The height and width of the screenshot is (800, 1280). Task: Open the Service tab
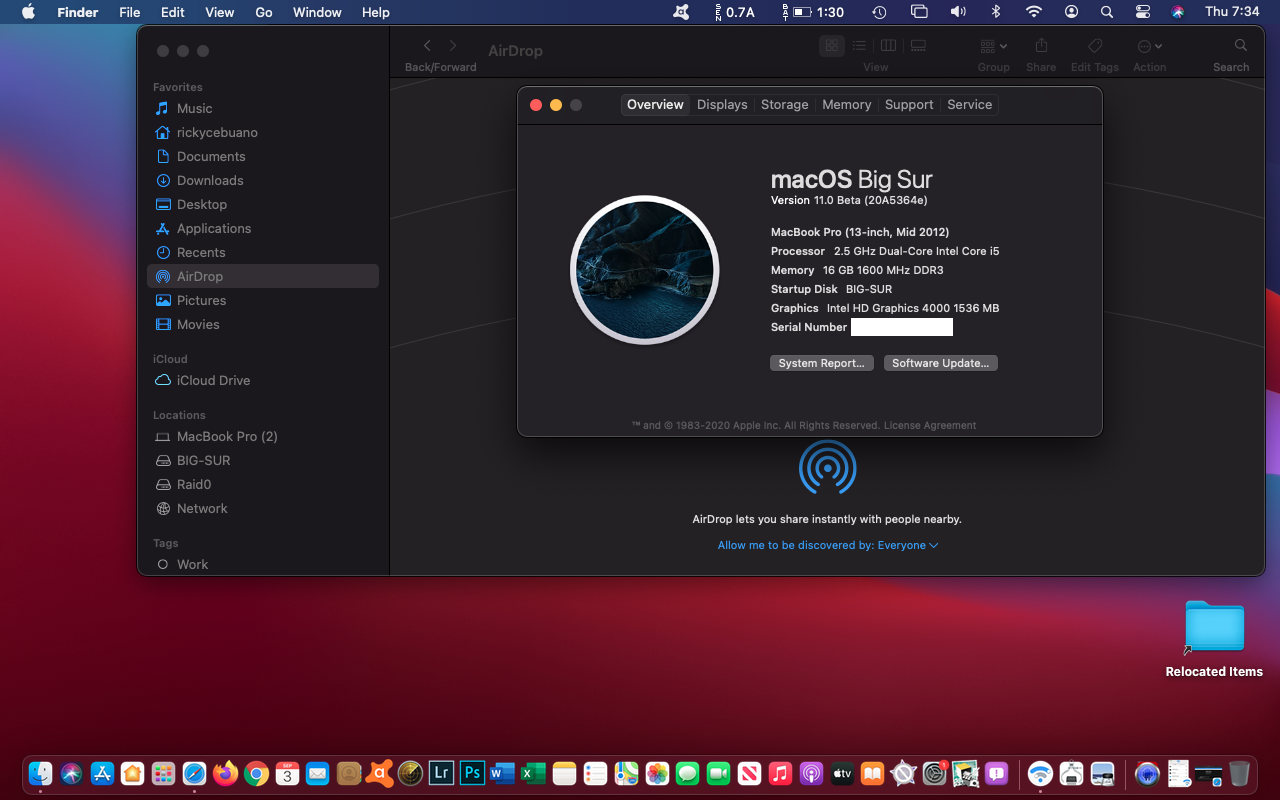(x=970, y=105)
